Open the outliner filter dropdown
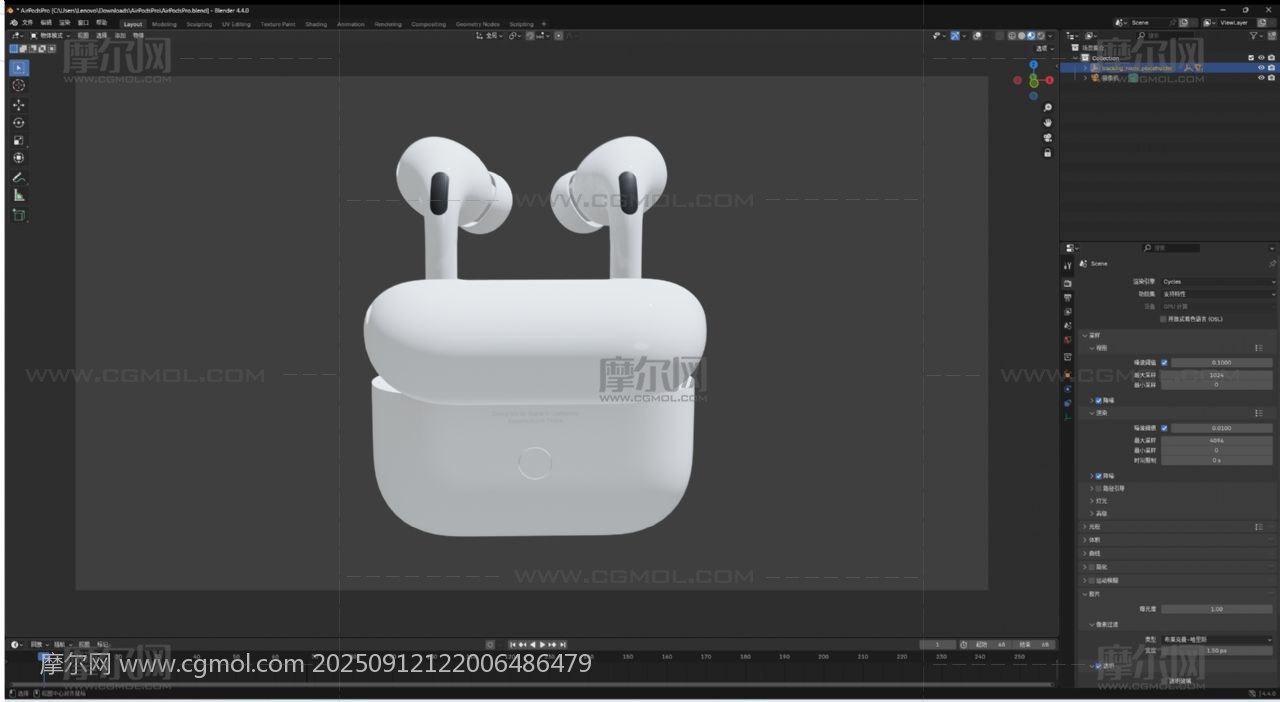This screenshot has height=702, width=1280. click(x=1257, y=36)
